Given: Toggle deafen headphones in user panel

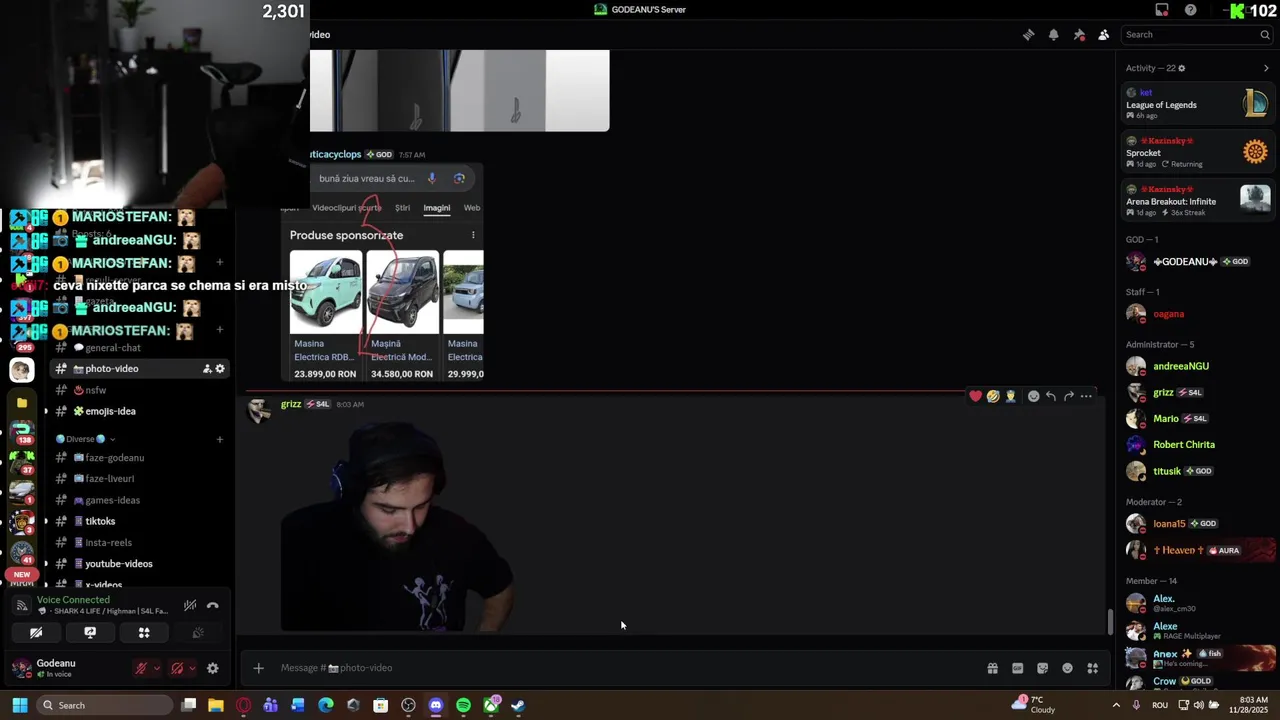Looking at the screenshot, I should (177, 668).
